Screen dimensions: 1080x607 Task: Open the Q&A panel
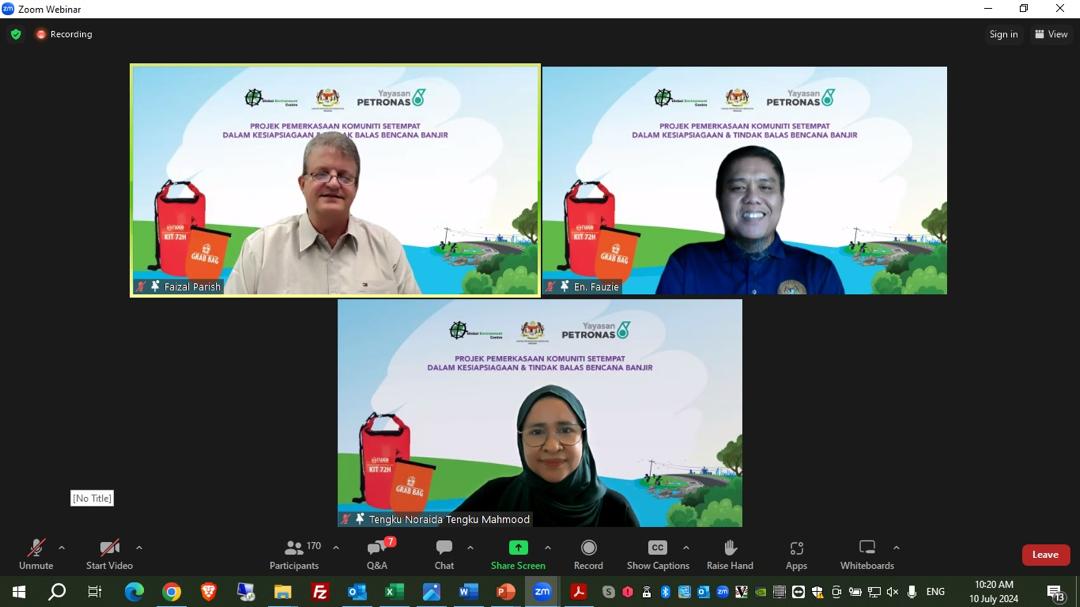377,554
